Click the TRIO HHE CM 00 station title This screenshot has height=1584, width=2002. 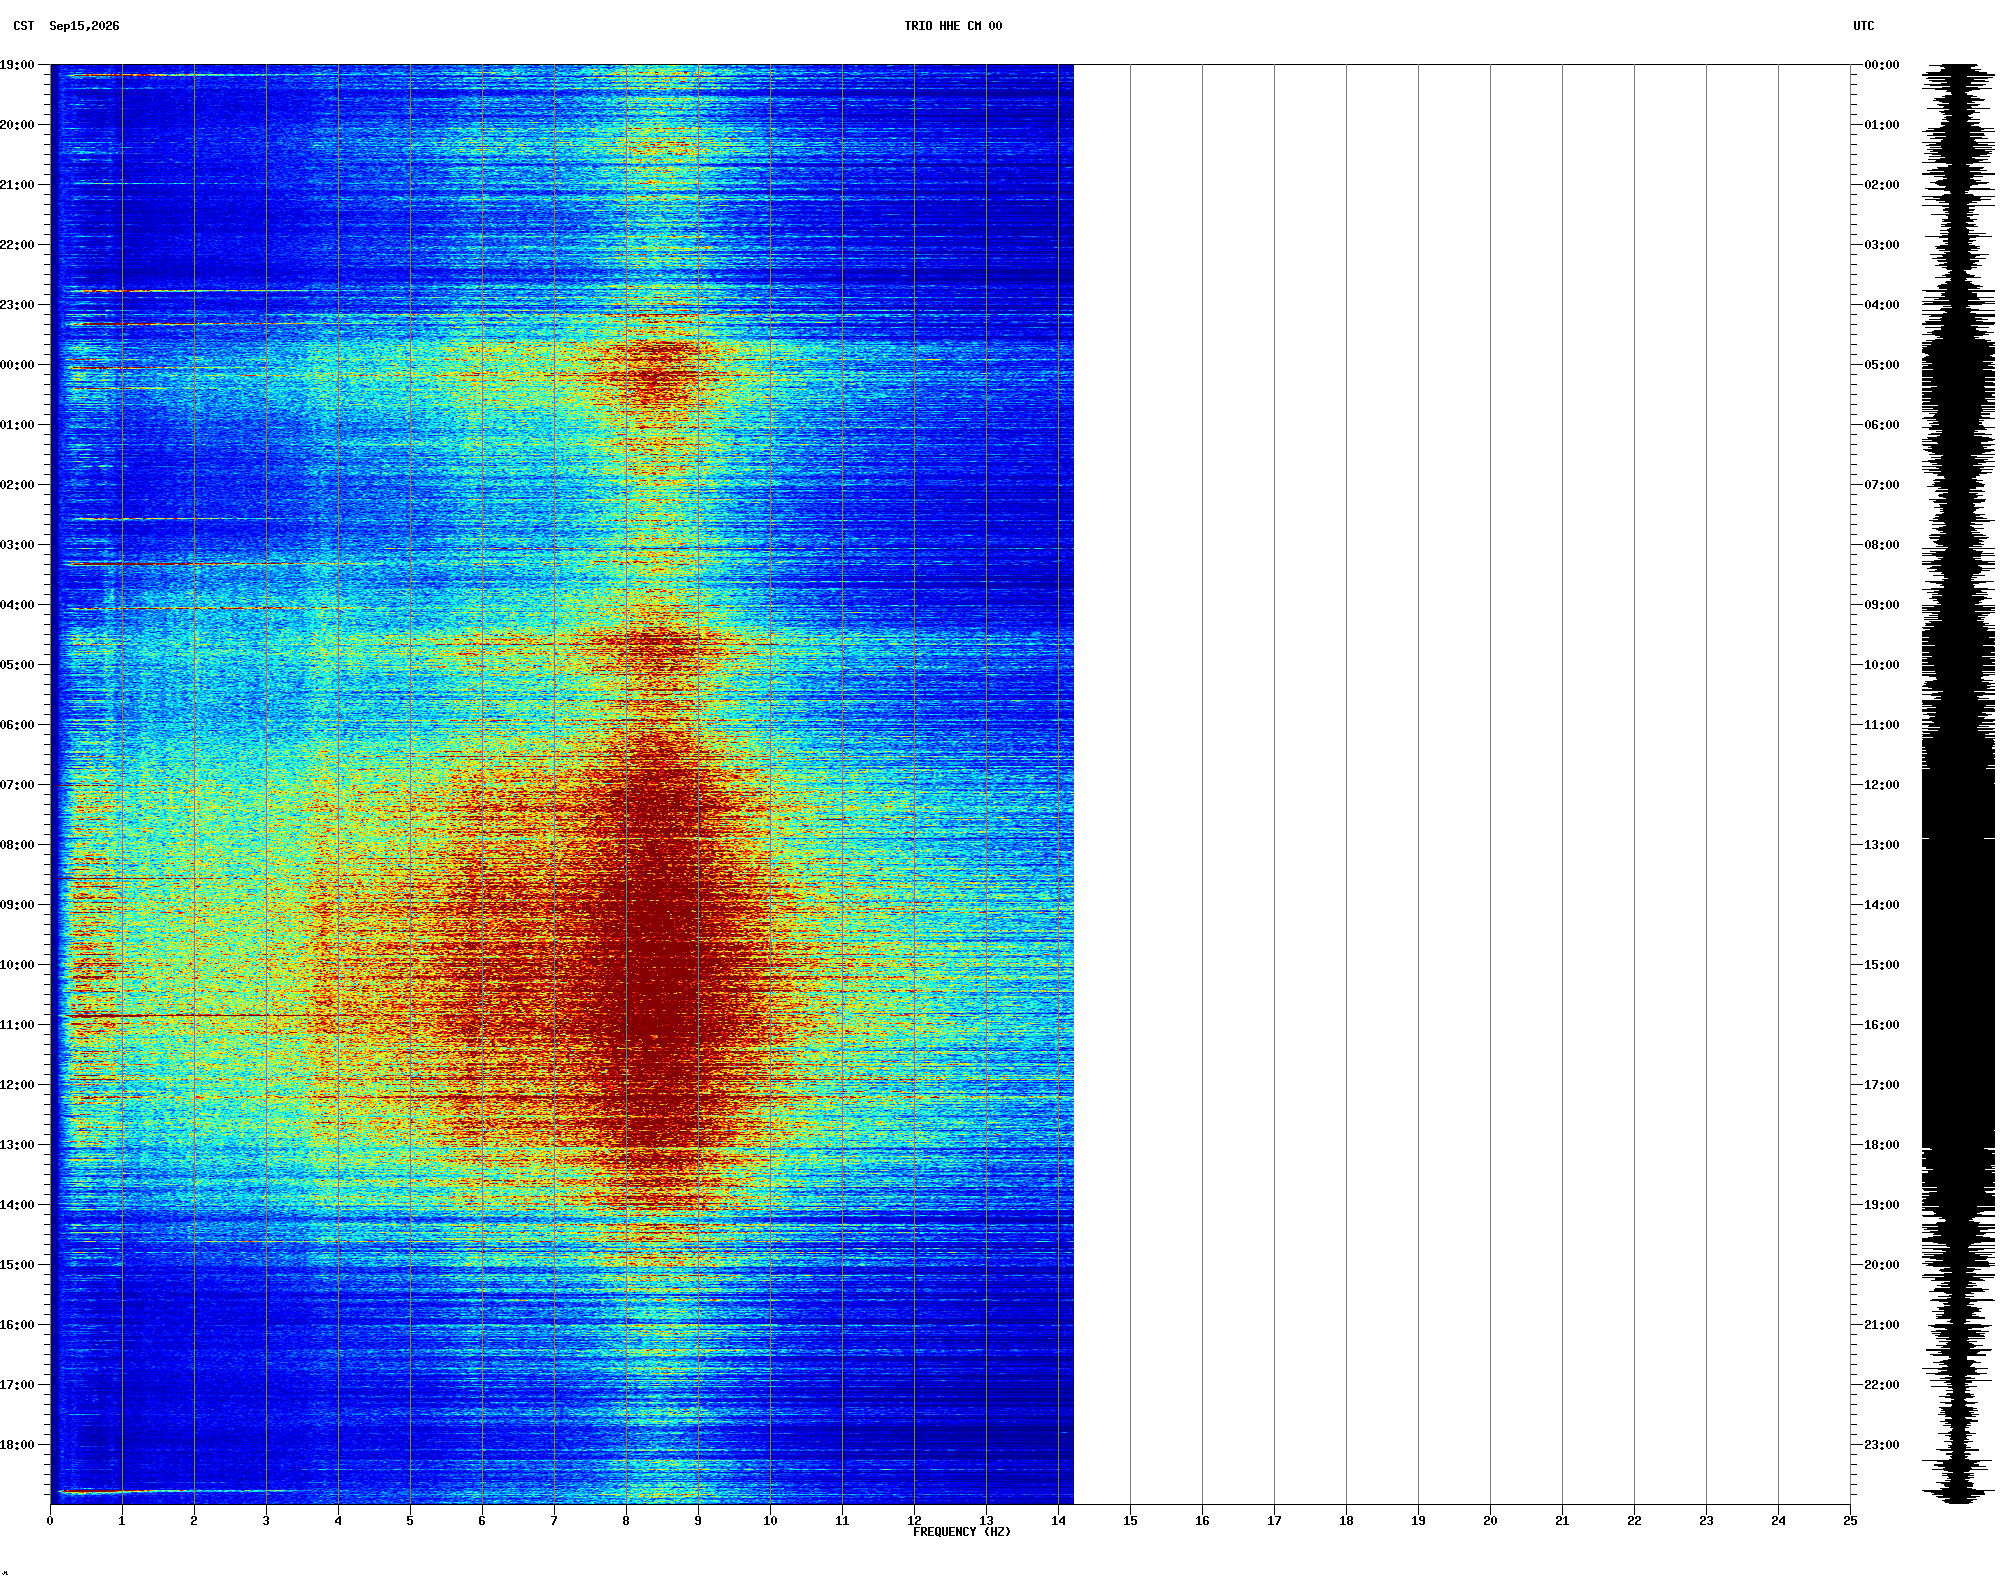click(x=953, y=26)
